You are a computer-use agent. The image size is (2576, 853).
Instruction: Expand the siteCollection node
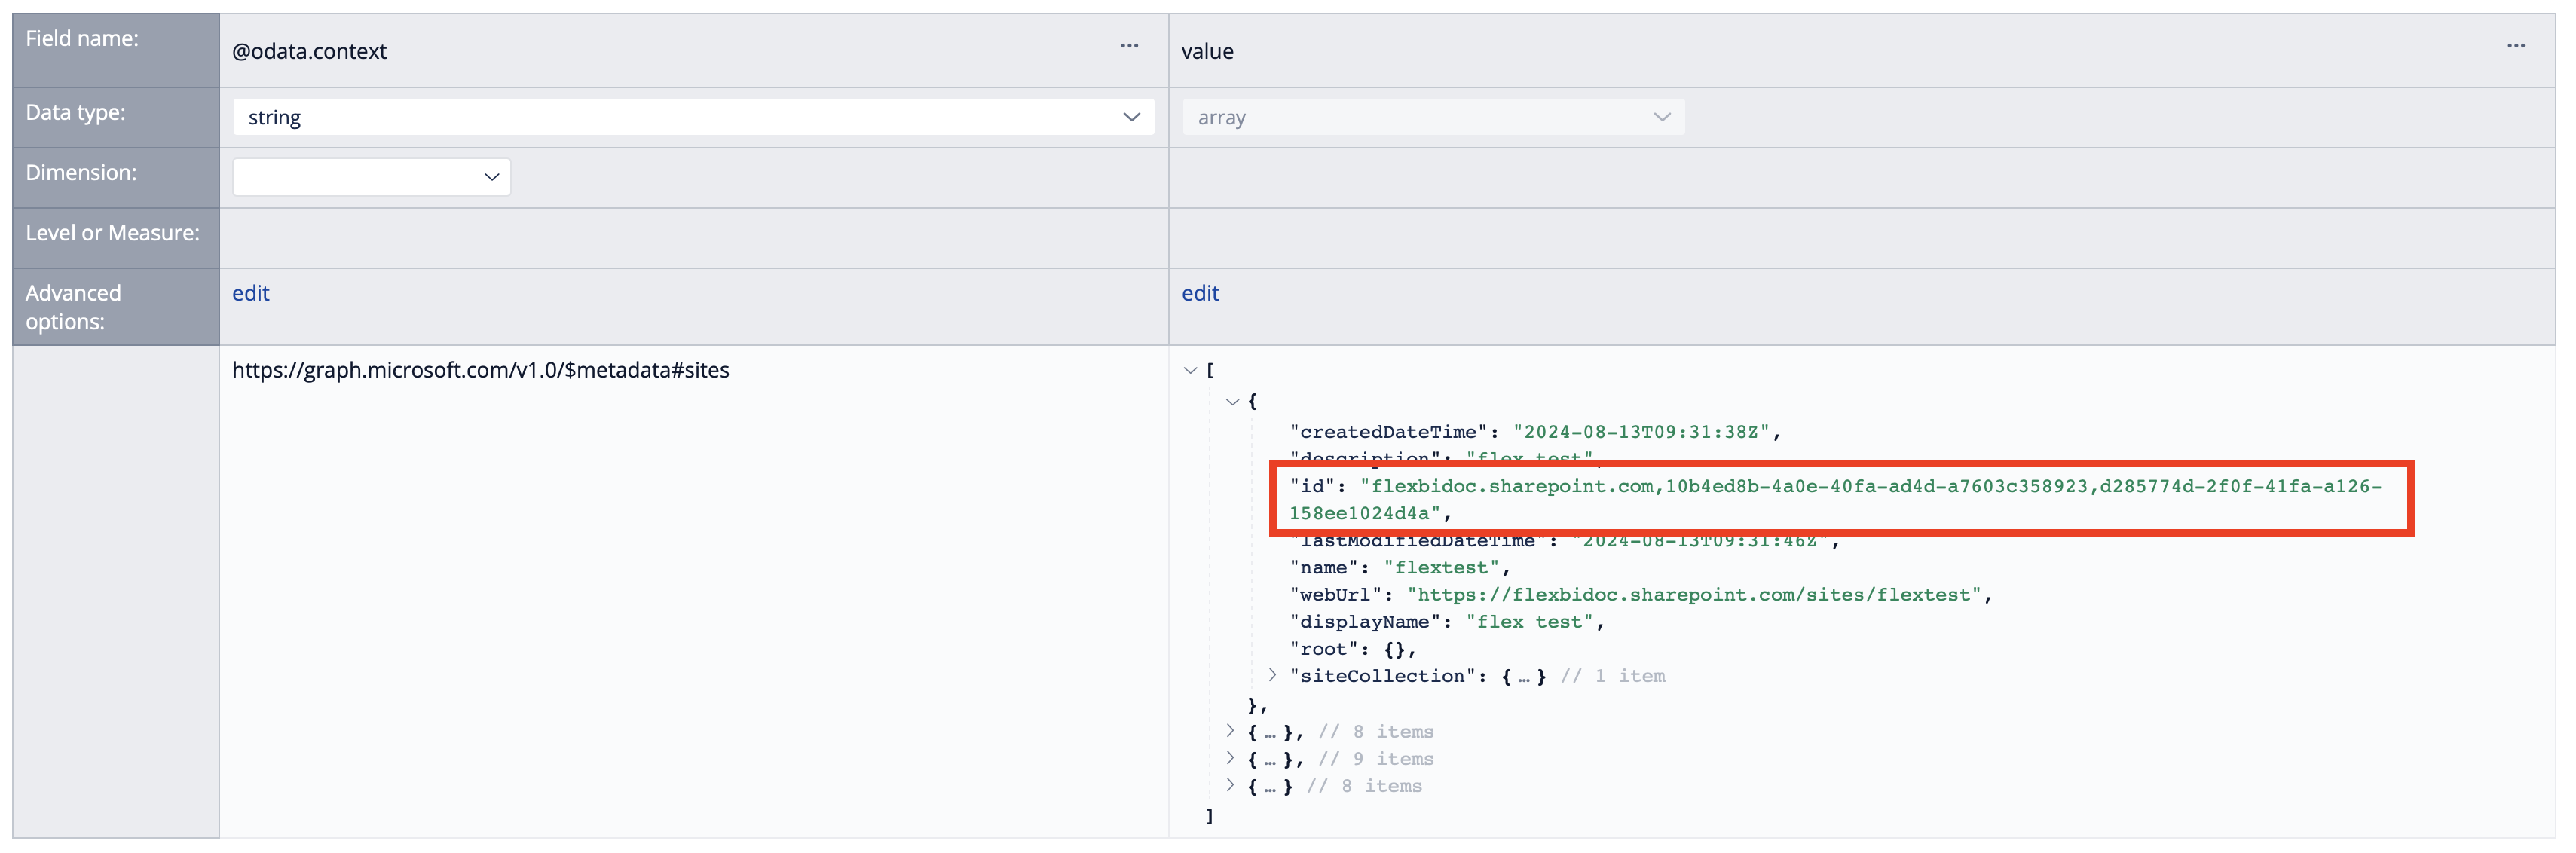coord(1272,676)
